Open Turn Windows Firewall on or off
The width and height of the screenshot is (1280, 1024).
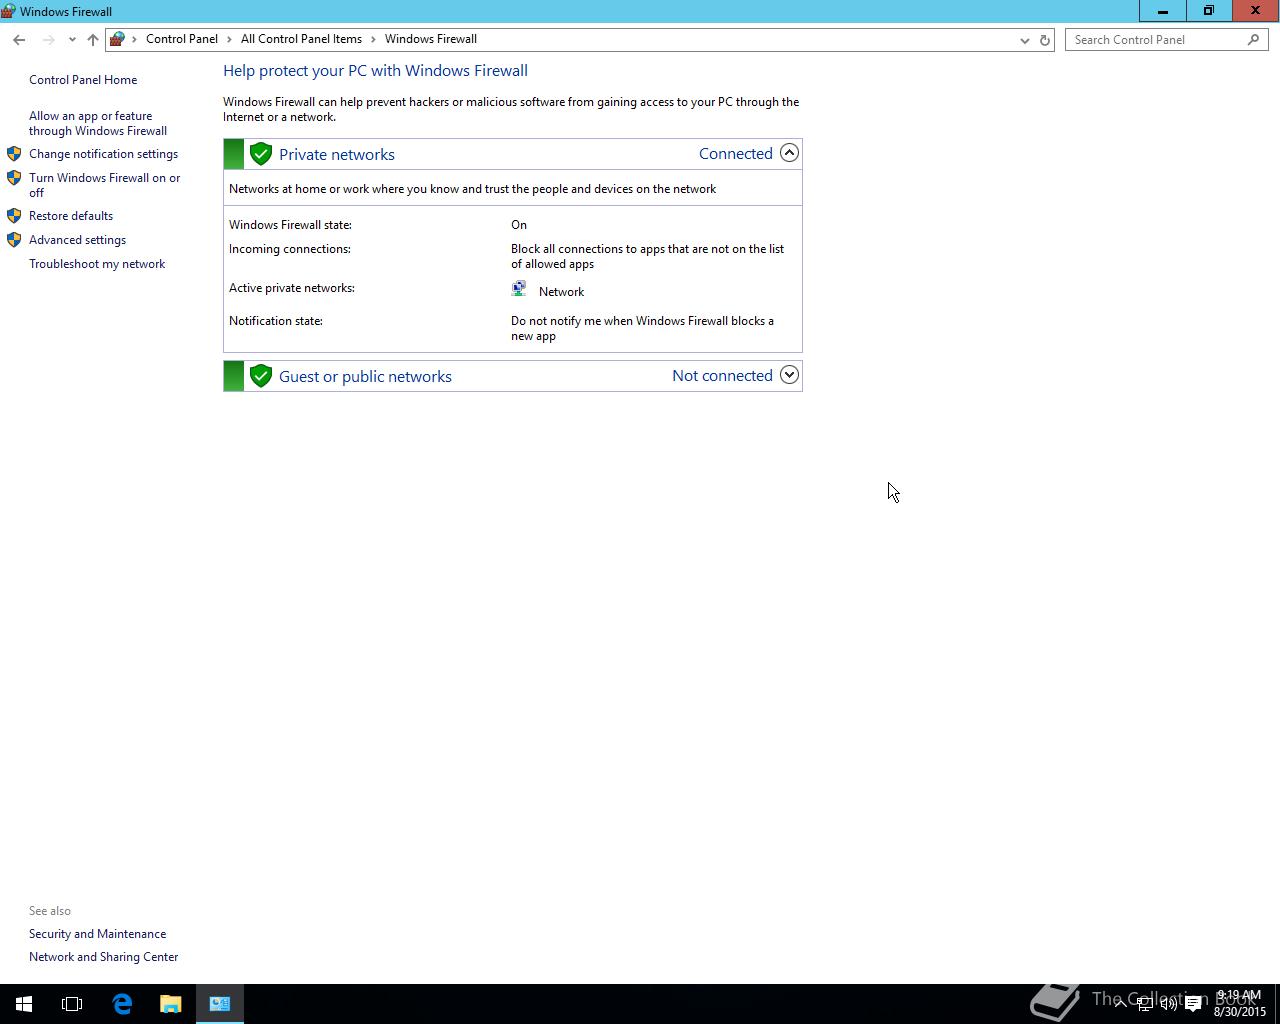point(105,185)
